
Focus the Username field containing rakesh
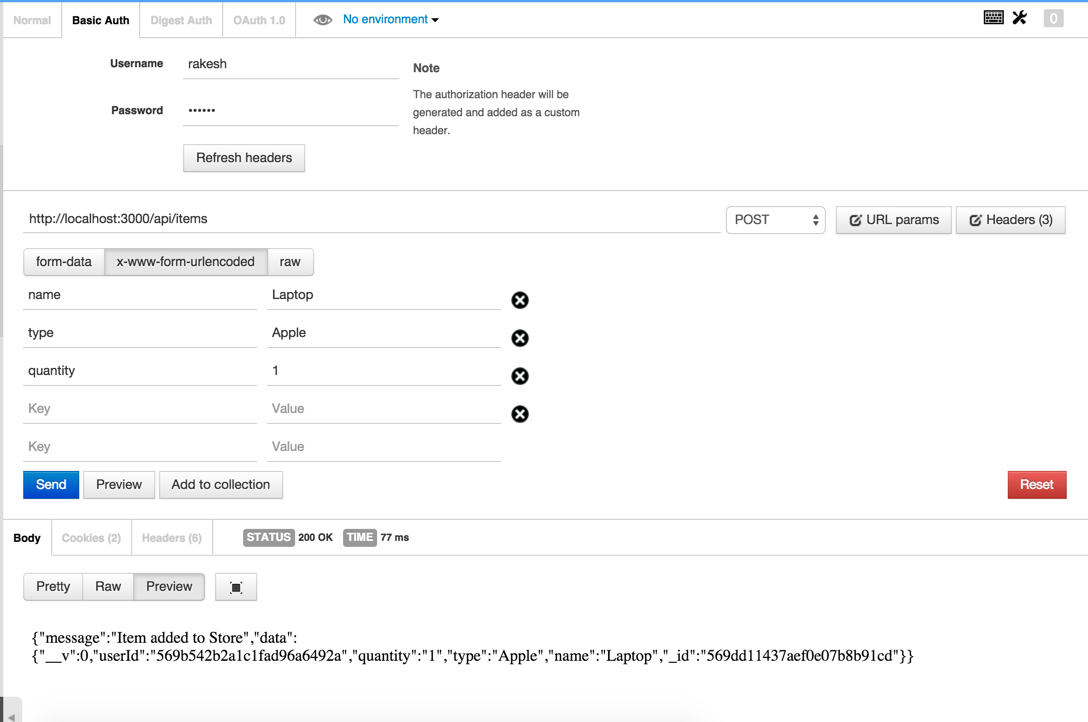tap(291, 65)
